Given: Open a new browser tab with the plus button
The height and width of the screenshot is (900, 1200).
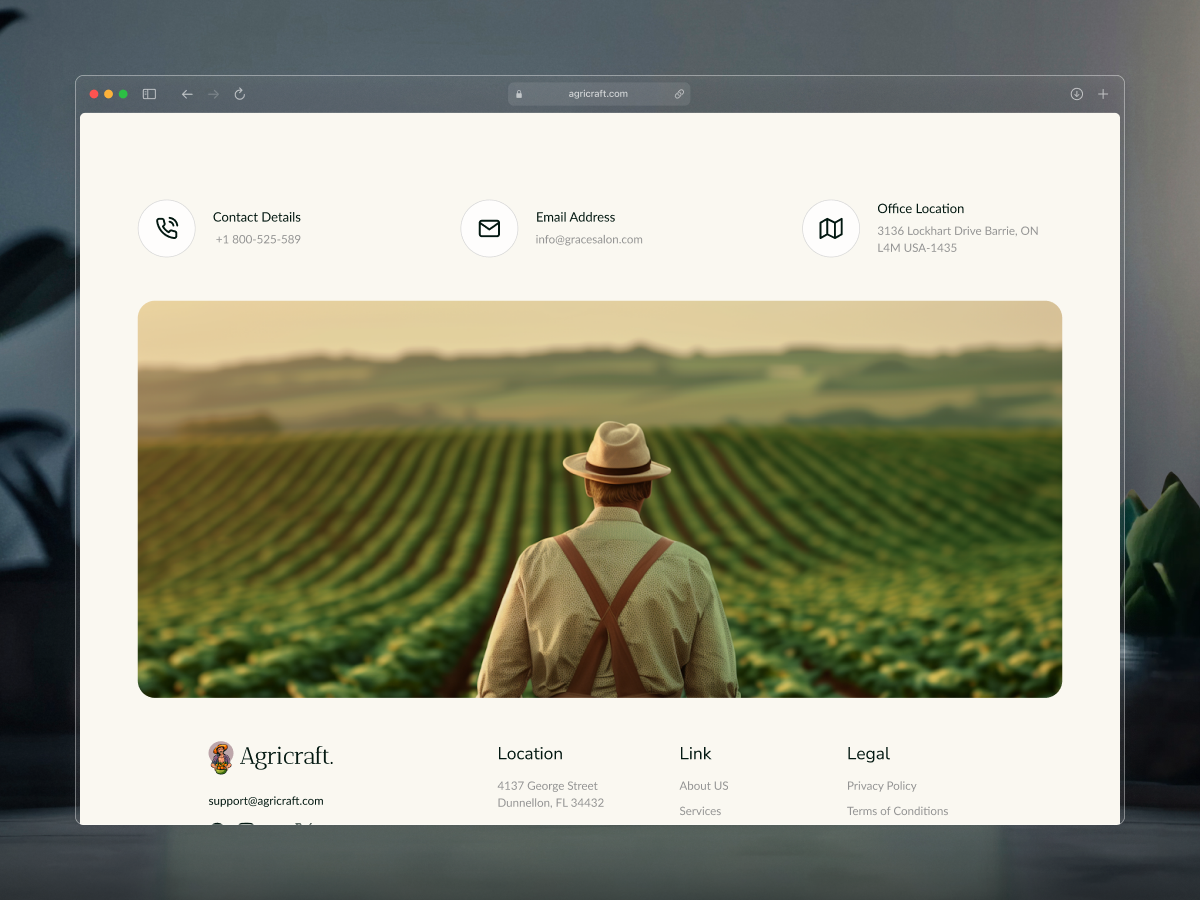Looking at the screenshot, I should point(1102,93).
